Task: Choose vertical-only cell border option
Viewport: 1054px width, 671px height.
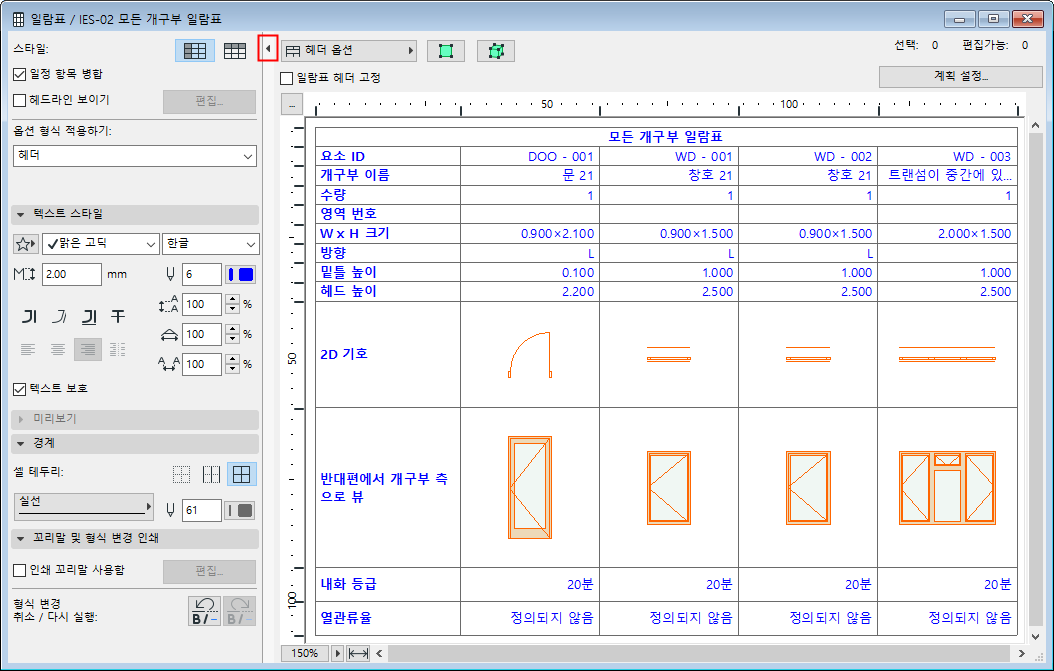Action: pyautogui.click(x=211, y=474)
